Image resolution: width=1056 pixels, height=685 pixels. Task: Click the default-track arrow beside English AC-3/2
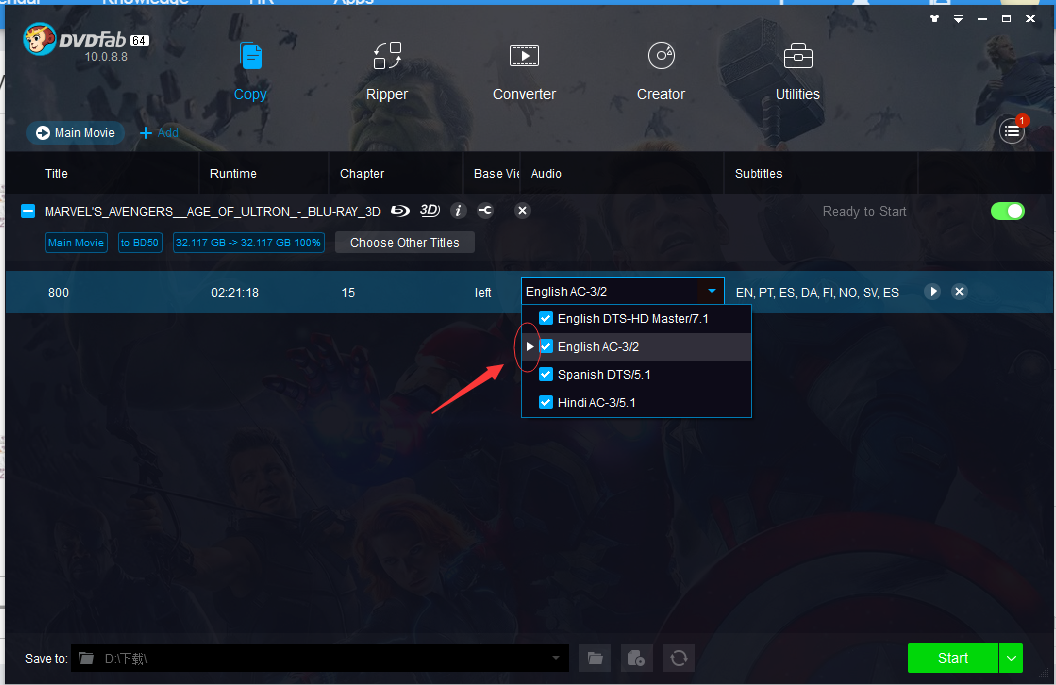click(530, 346)
